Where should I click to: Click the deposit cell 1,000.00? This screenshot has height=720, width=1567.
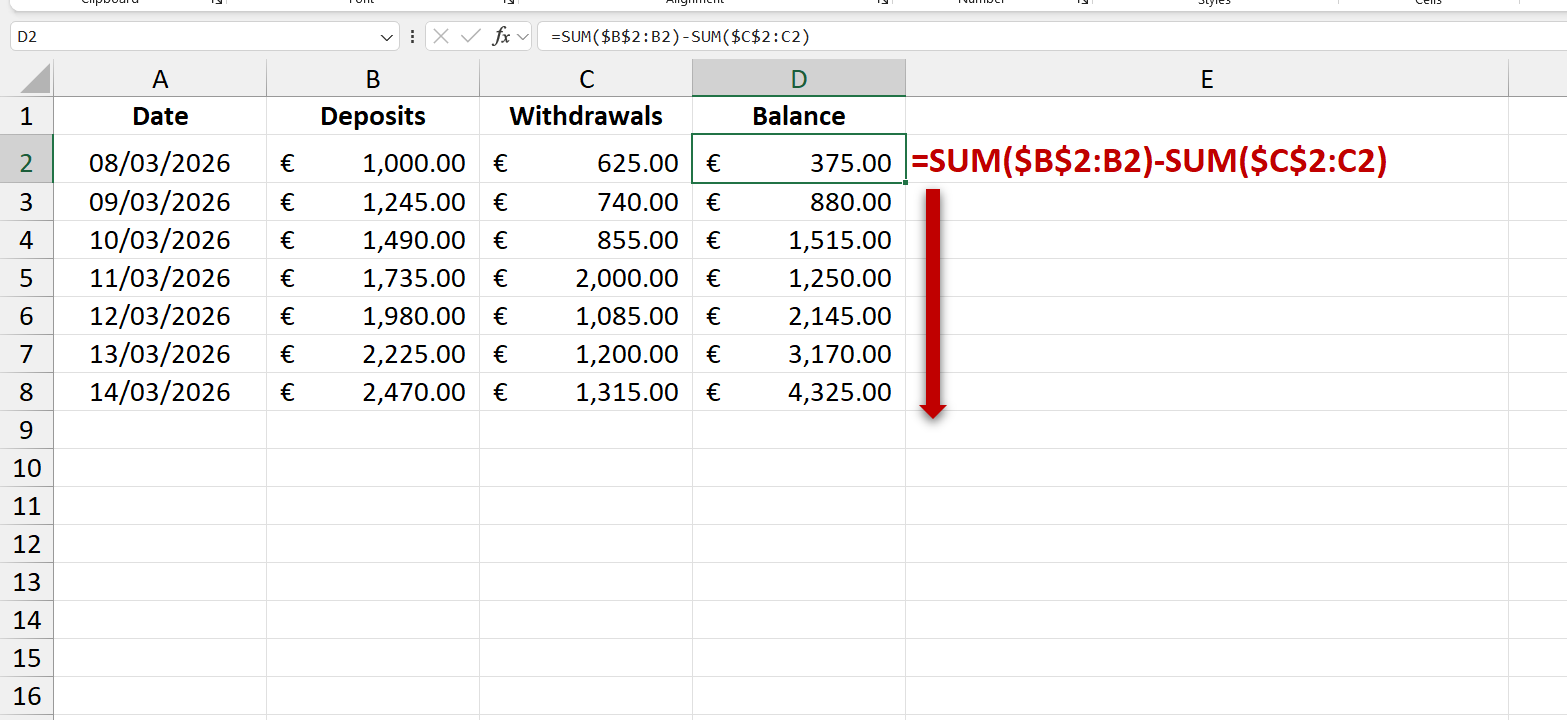(x=373, y=159)
